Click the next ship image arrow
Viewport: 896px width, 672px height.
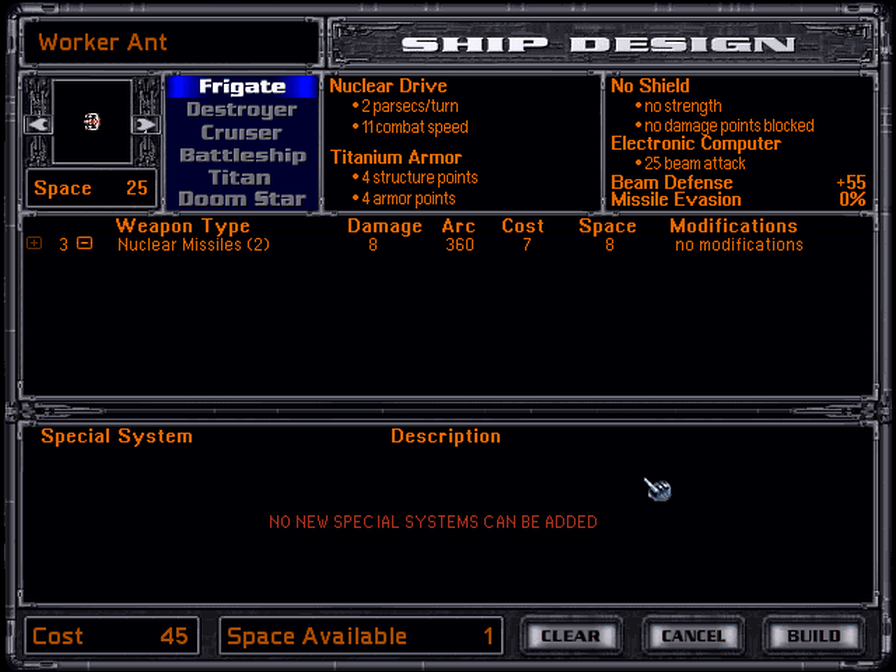tap(145, 124)
